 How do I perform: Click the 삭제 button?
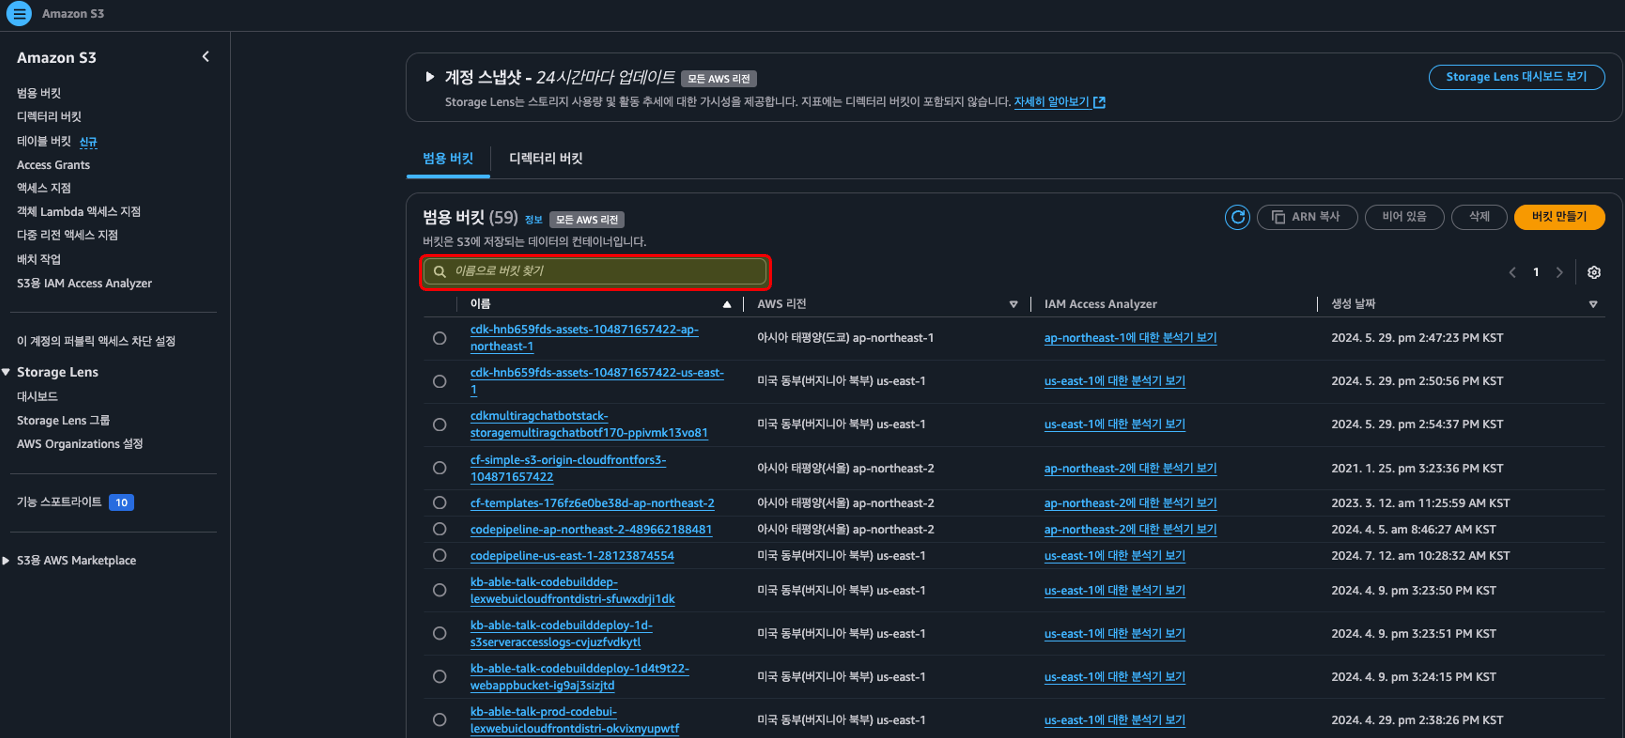(x=1479, y=217)
